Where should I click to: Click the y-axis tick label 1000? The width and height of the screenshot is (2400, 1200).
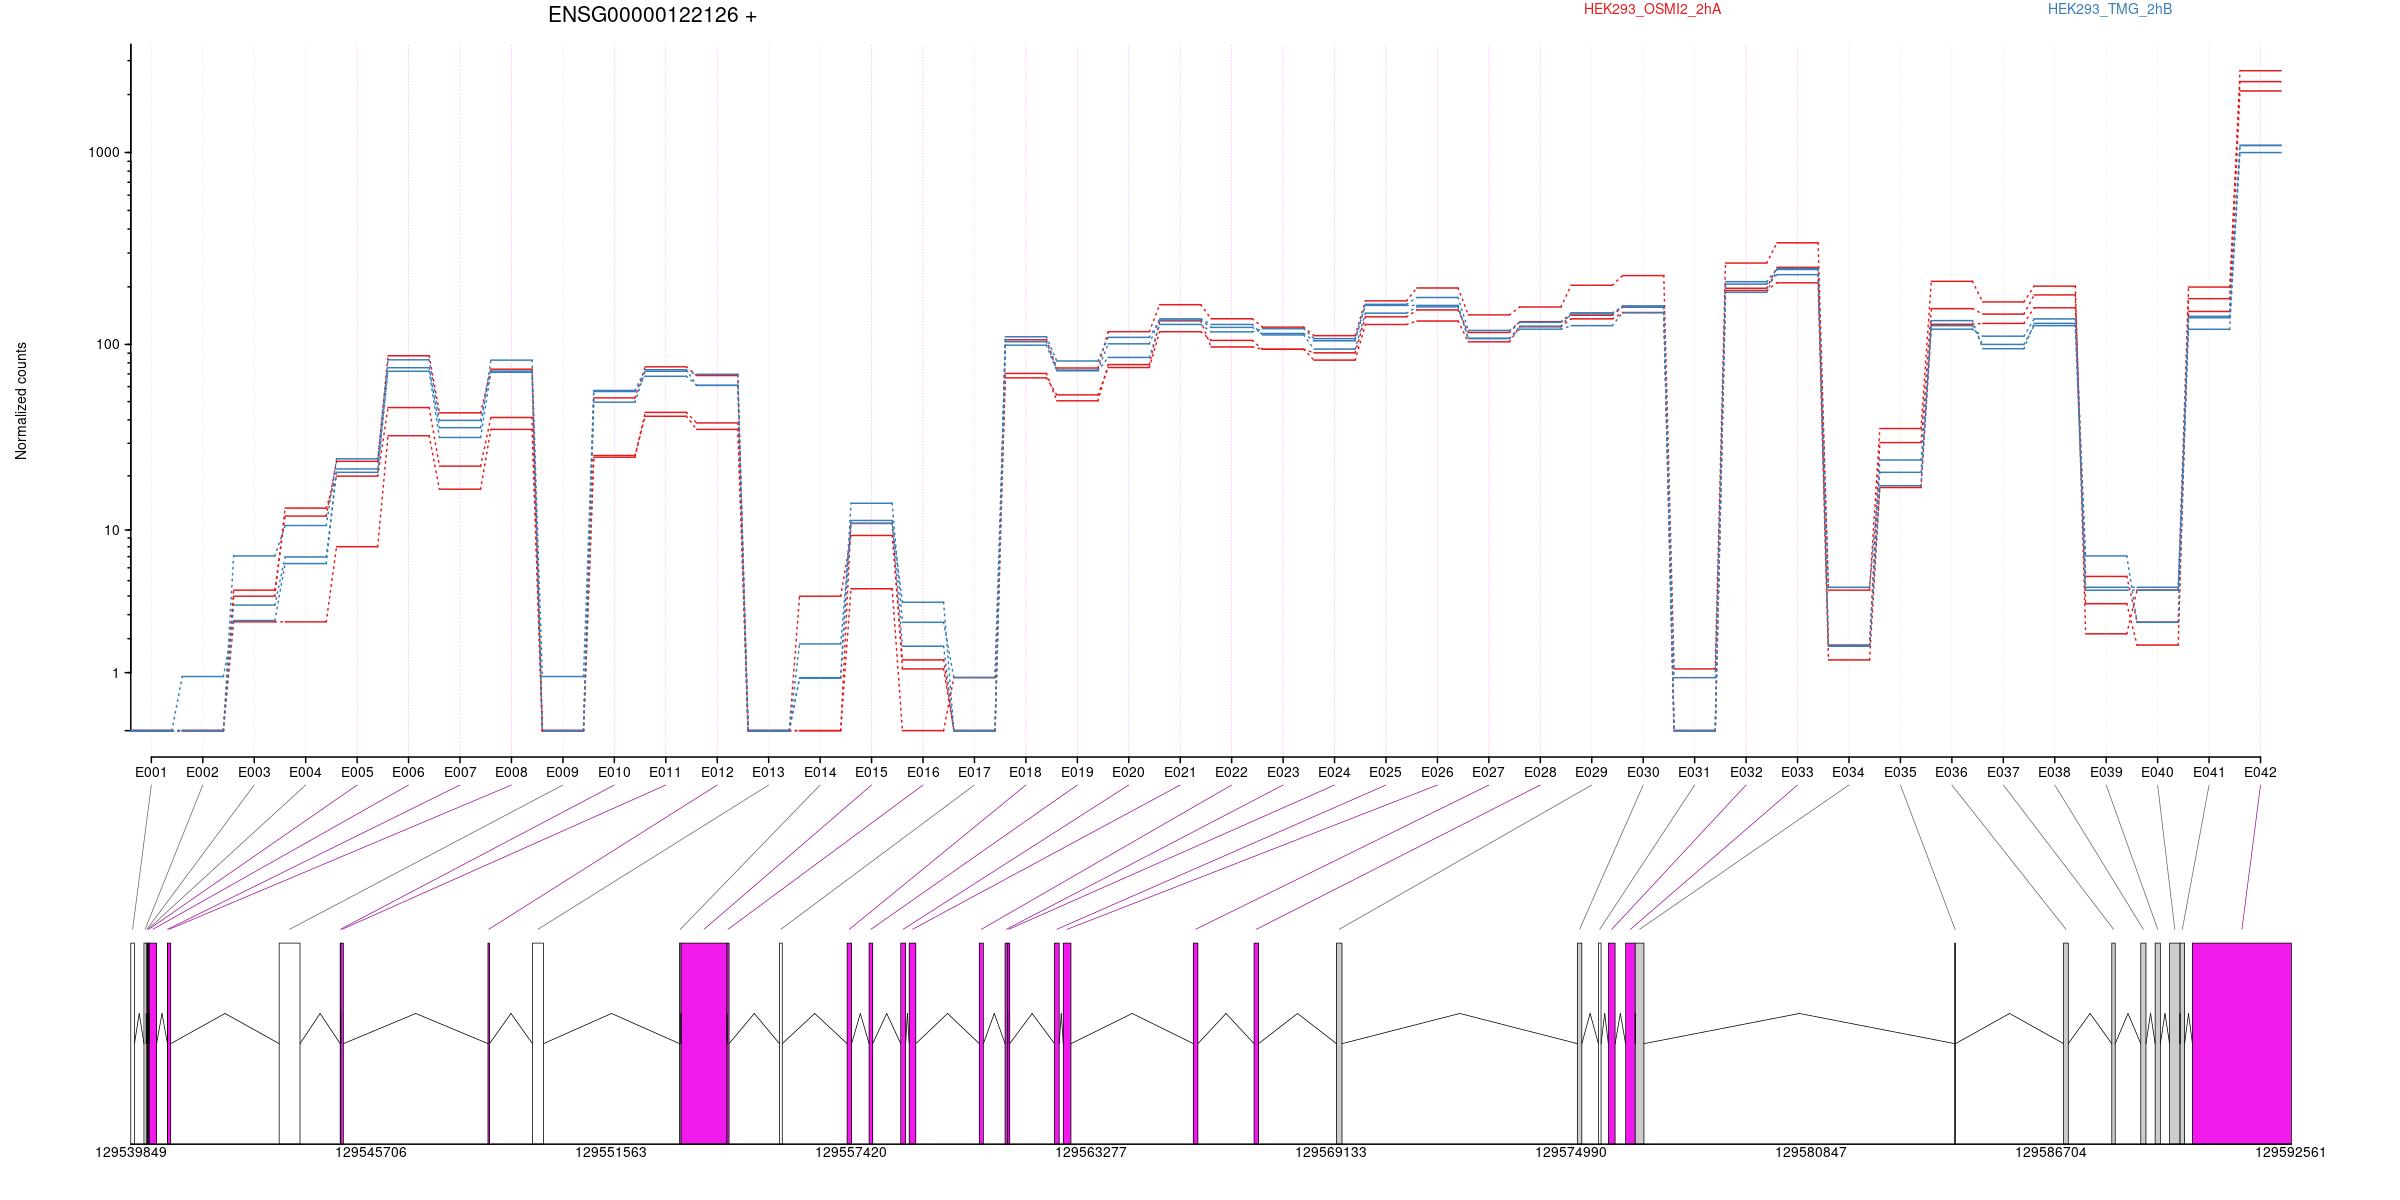(x=103, y=153)
